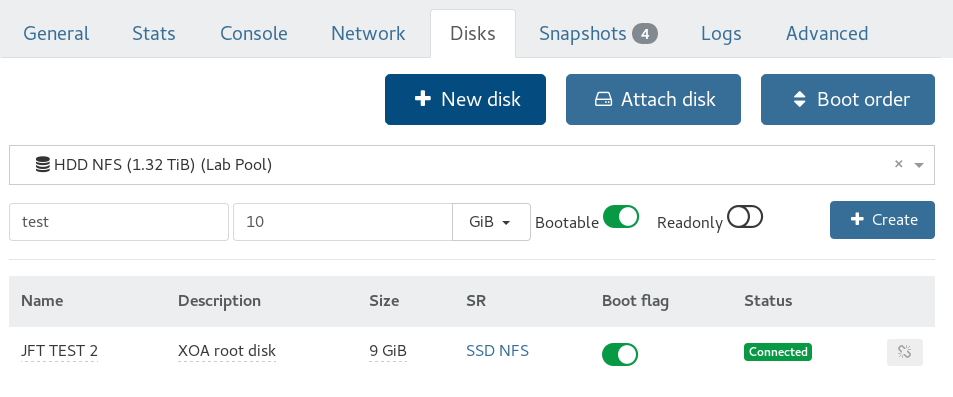Open the Snapshots tab
The width and height of the screenshot is (953, 397).
(x=598, y=33)
